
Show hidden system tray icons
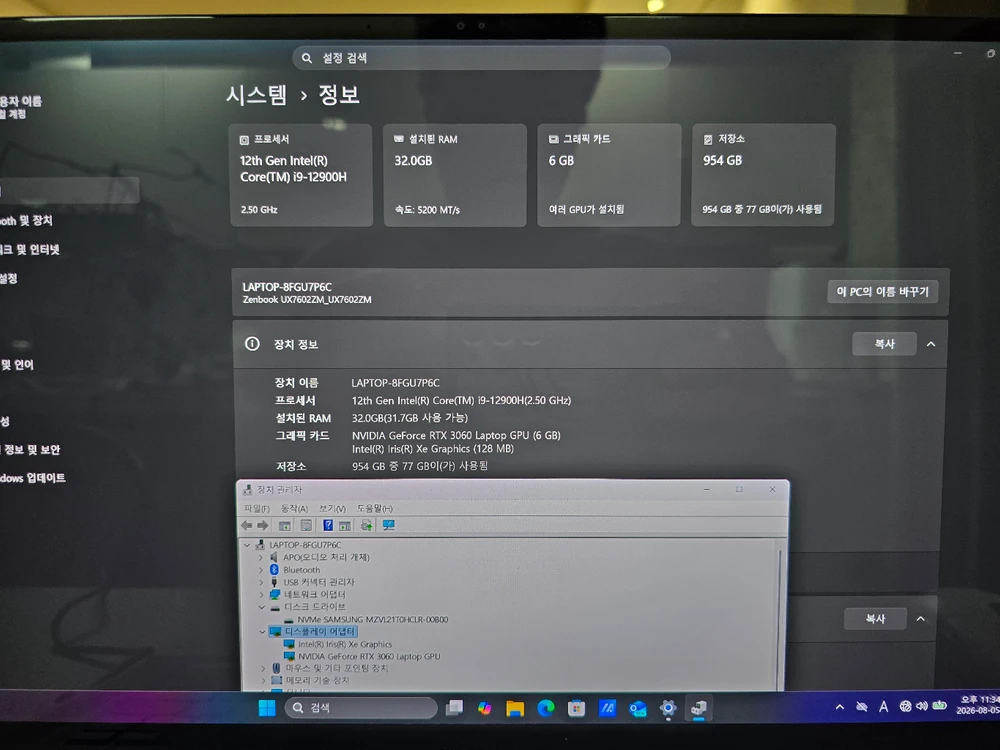pos(840,707)
